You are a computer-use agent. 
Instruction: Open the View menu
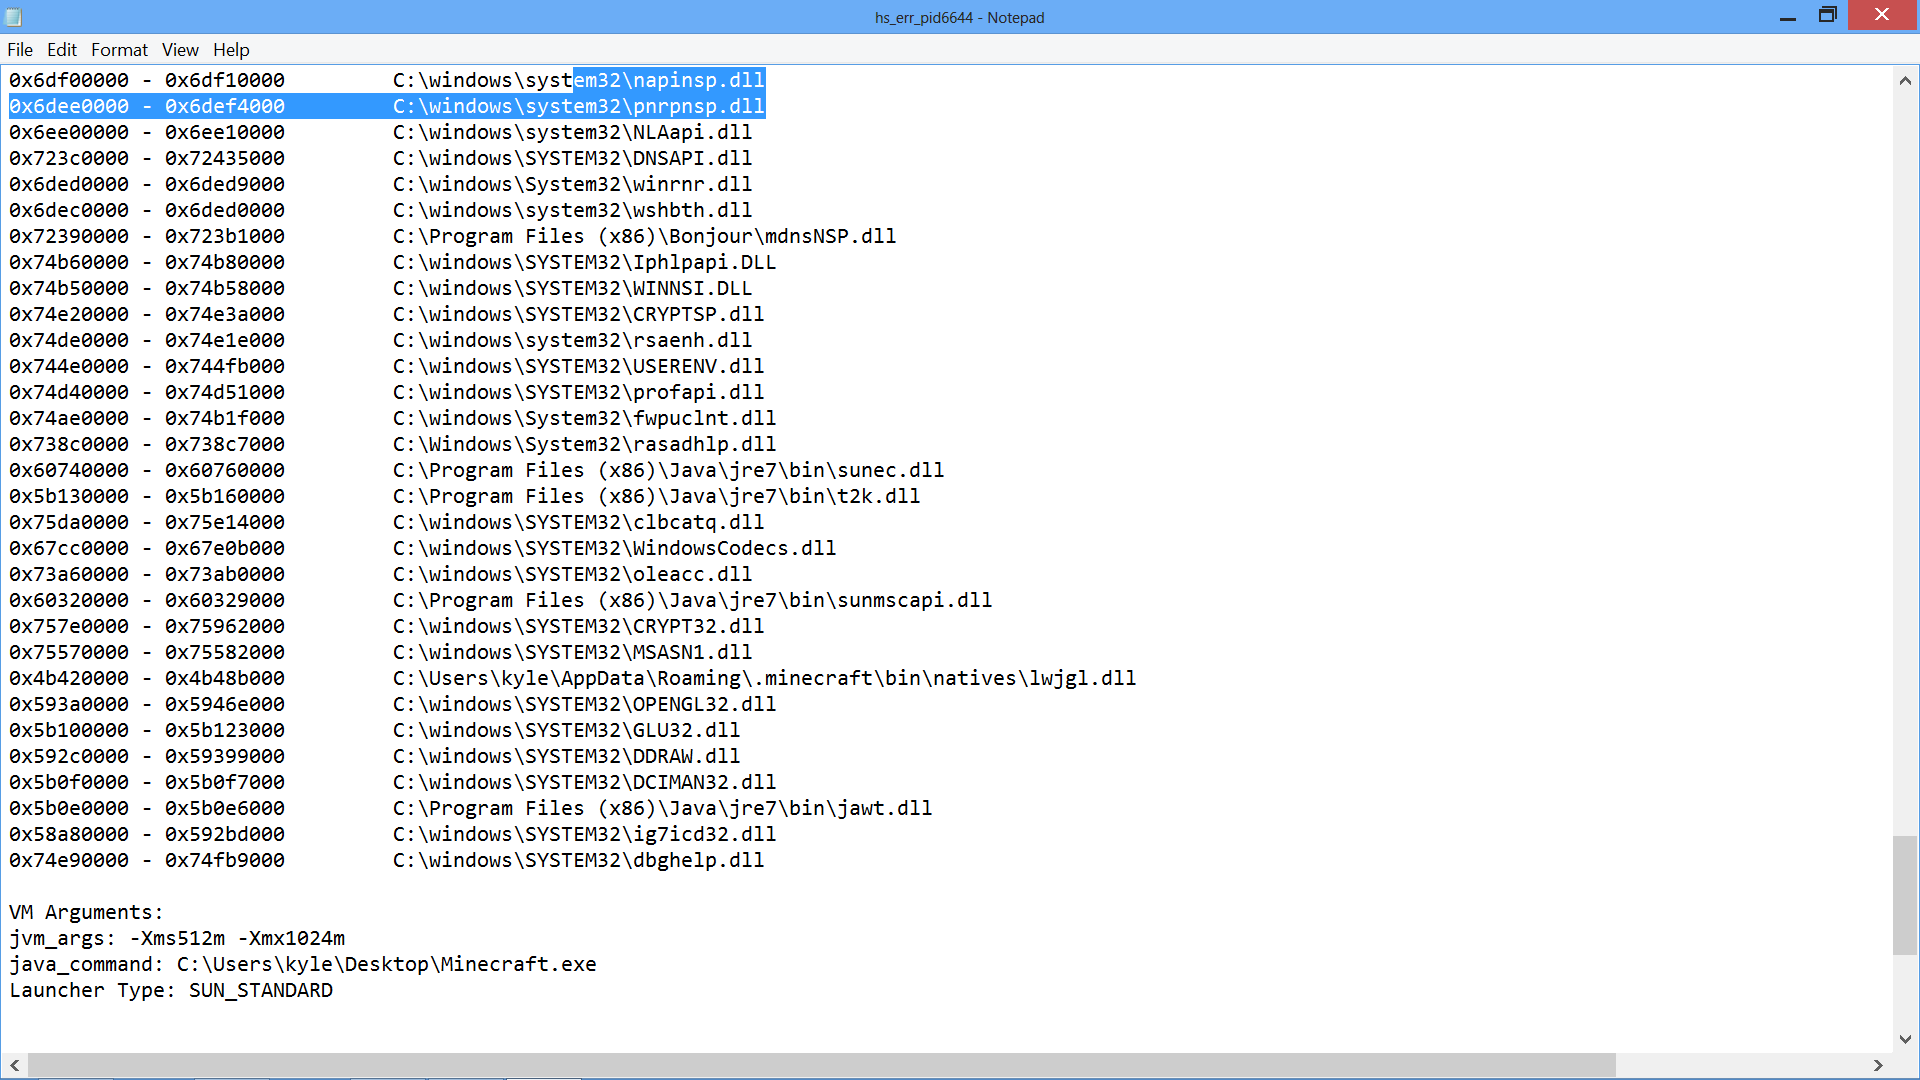click(180, 50)
